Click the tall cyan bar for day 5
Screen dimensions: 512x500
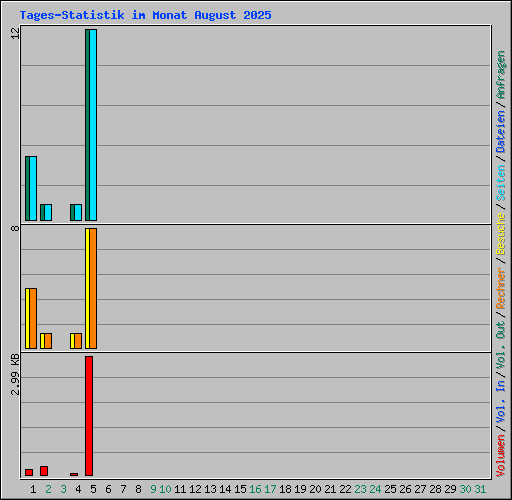coord(93,125)
